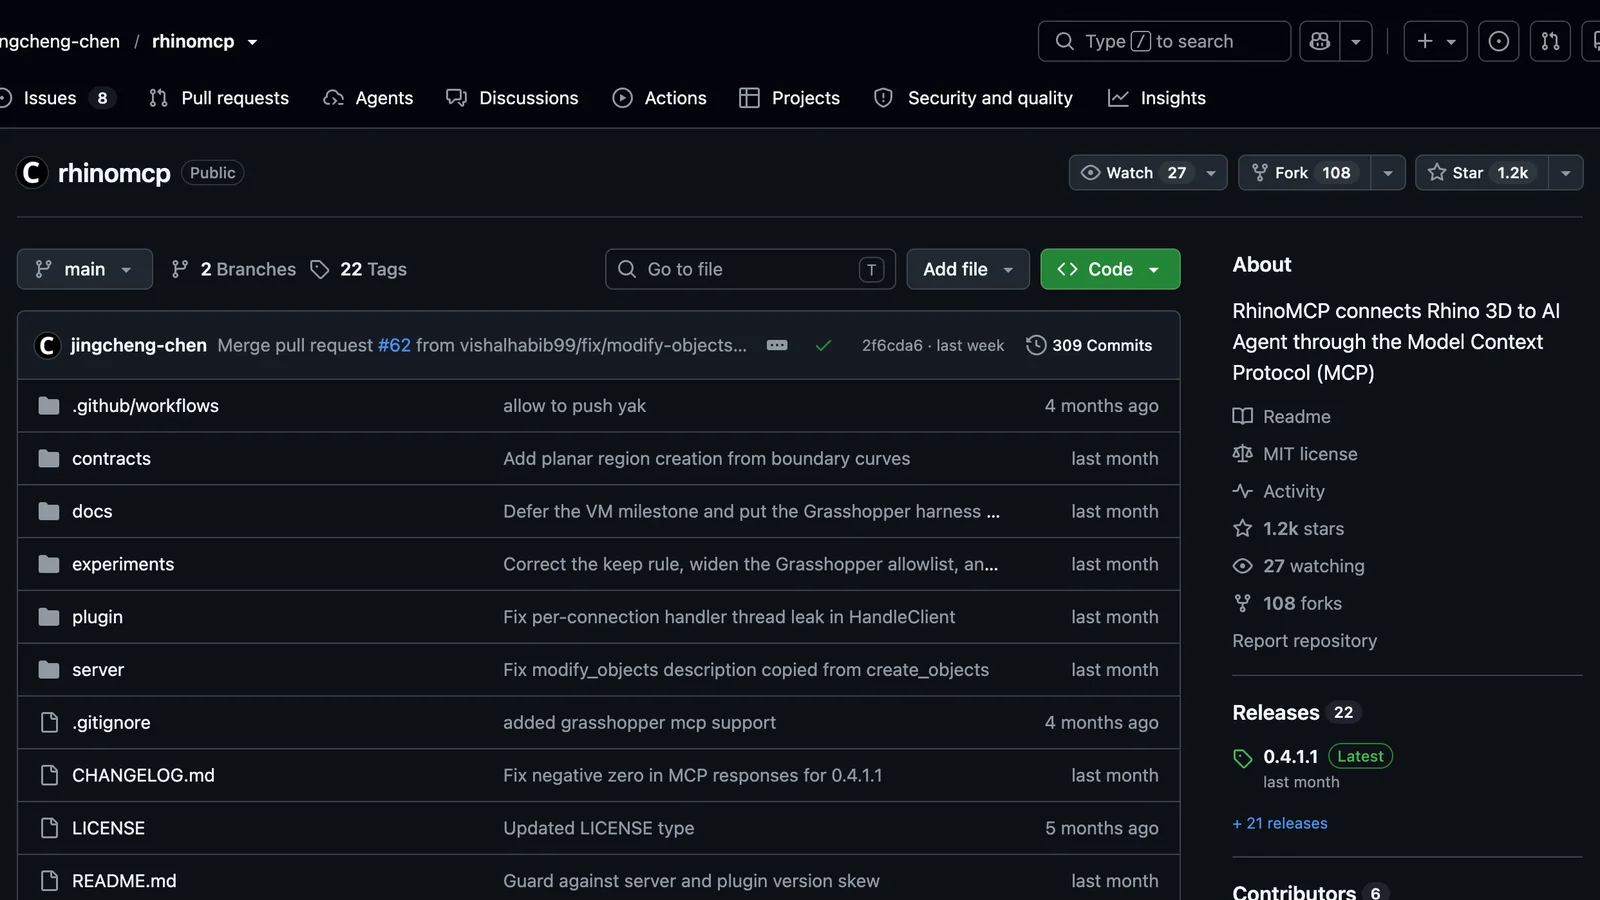Switch to Pull requests tab
This screenshot has width=1600, height=900.
219,98
